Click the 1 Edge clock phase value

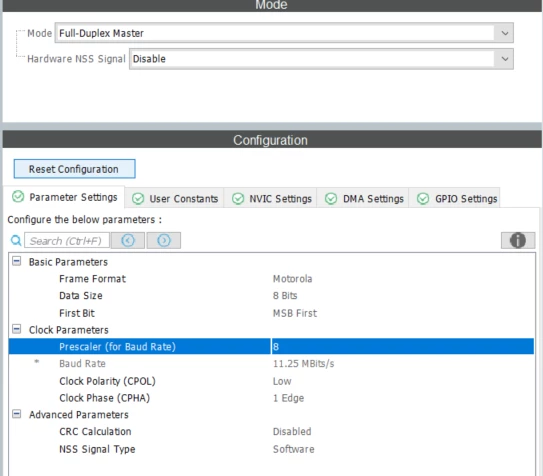[288, 398]
